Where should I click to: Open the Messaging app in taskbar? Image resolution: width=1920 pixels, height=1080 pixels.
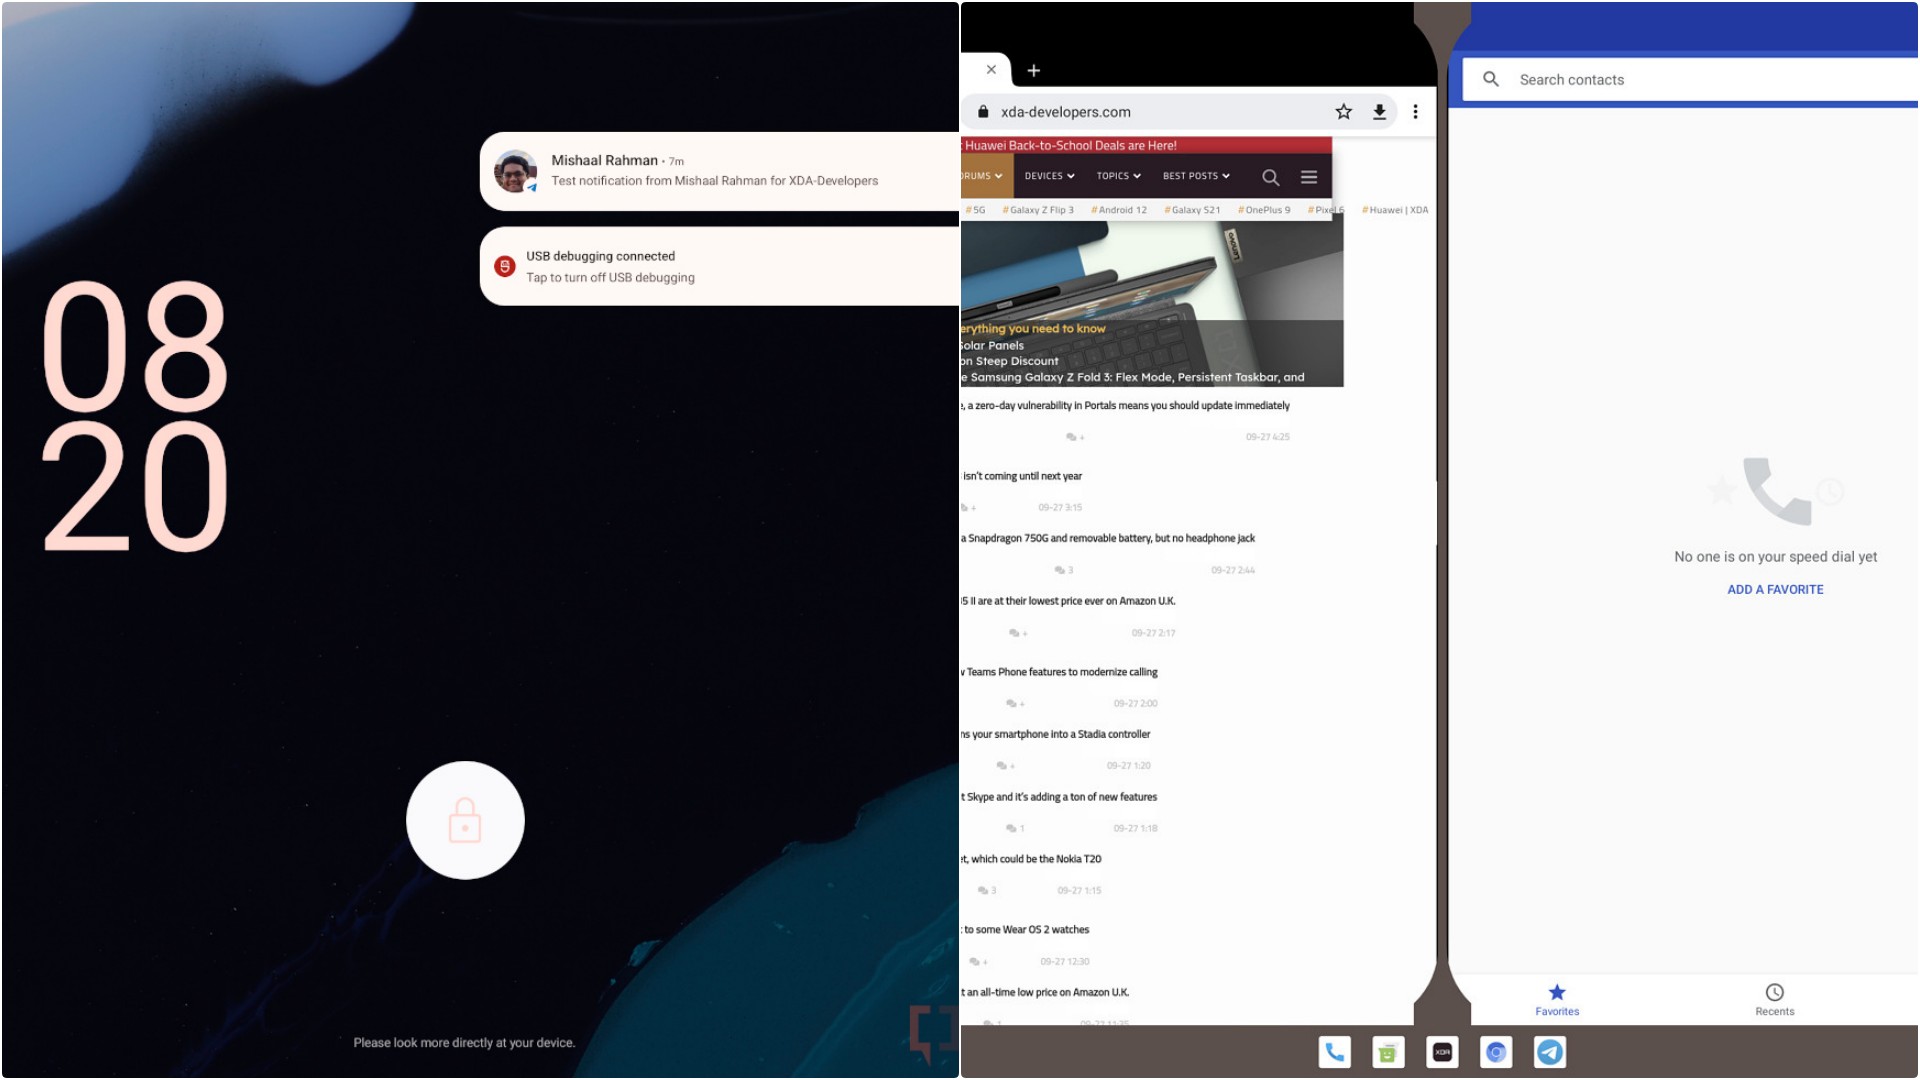(x=1388, y=1052)
